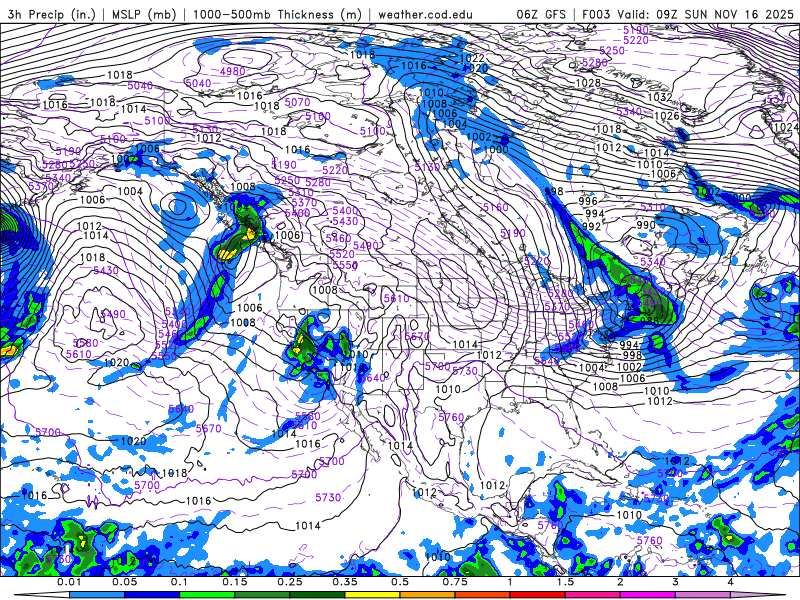Select the 'MSLP (mb)' header label
This screenshot has width=800, height=600.
144,14
